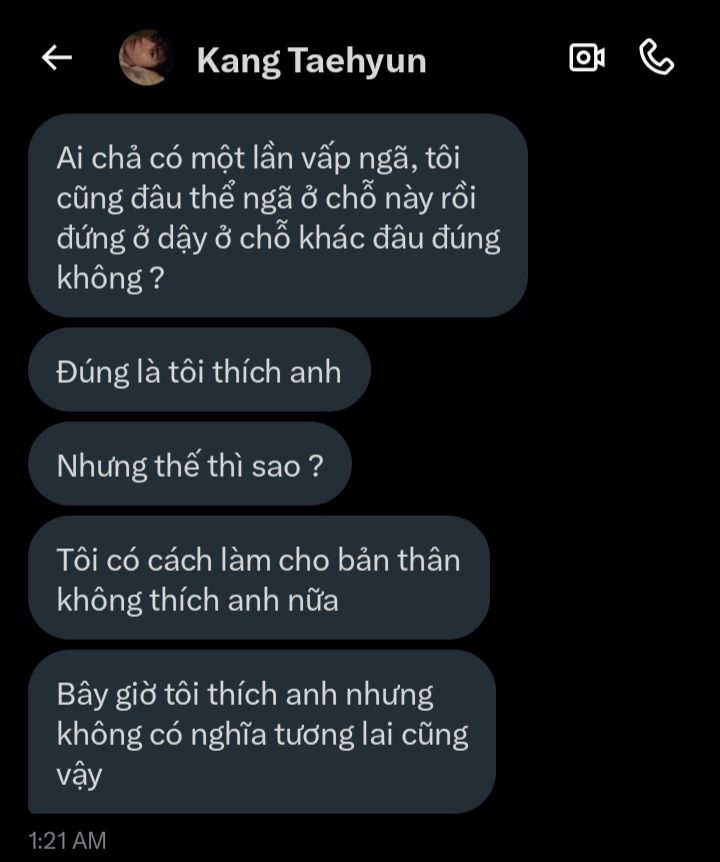Click the line 'không có nghĩa tương lai cũng'
This screenshot has width=720, height=862.
[262, 734]
